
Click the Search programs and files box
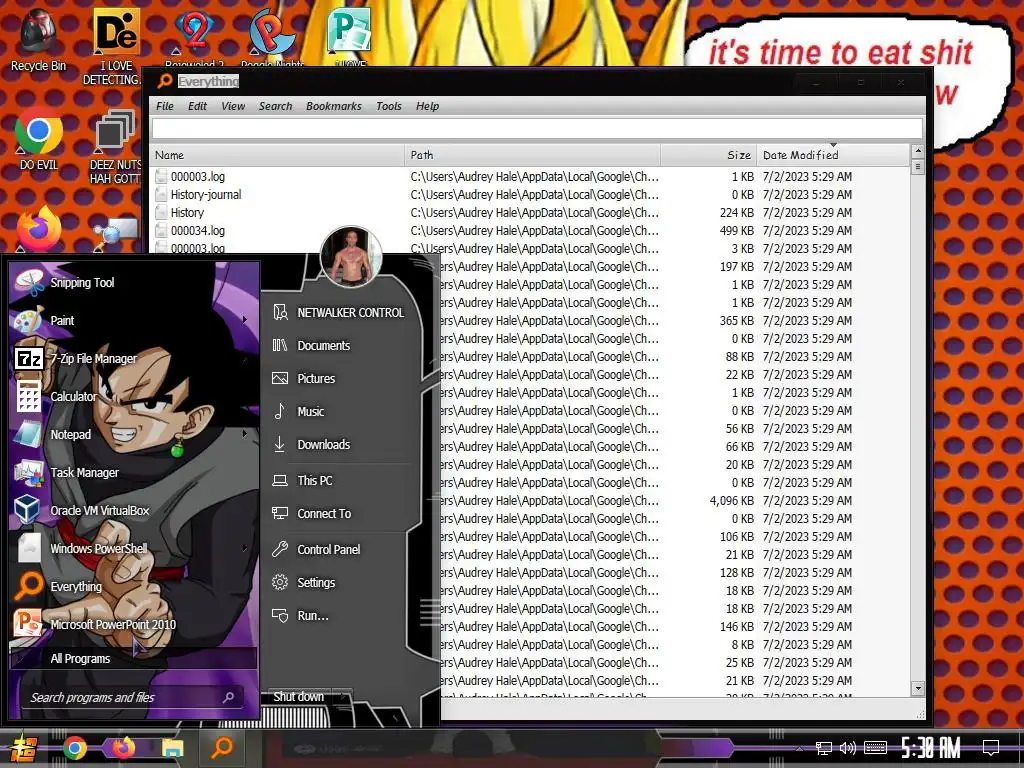tap(131, 697)
